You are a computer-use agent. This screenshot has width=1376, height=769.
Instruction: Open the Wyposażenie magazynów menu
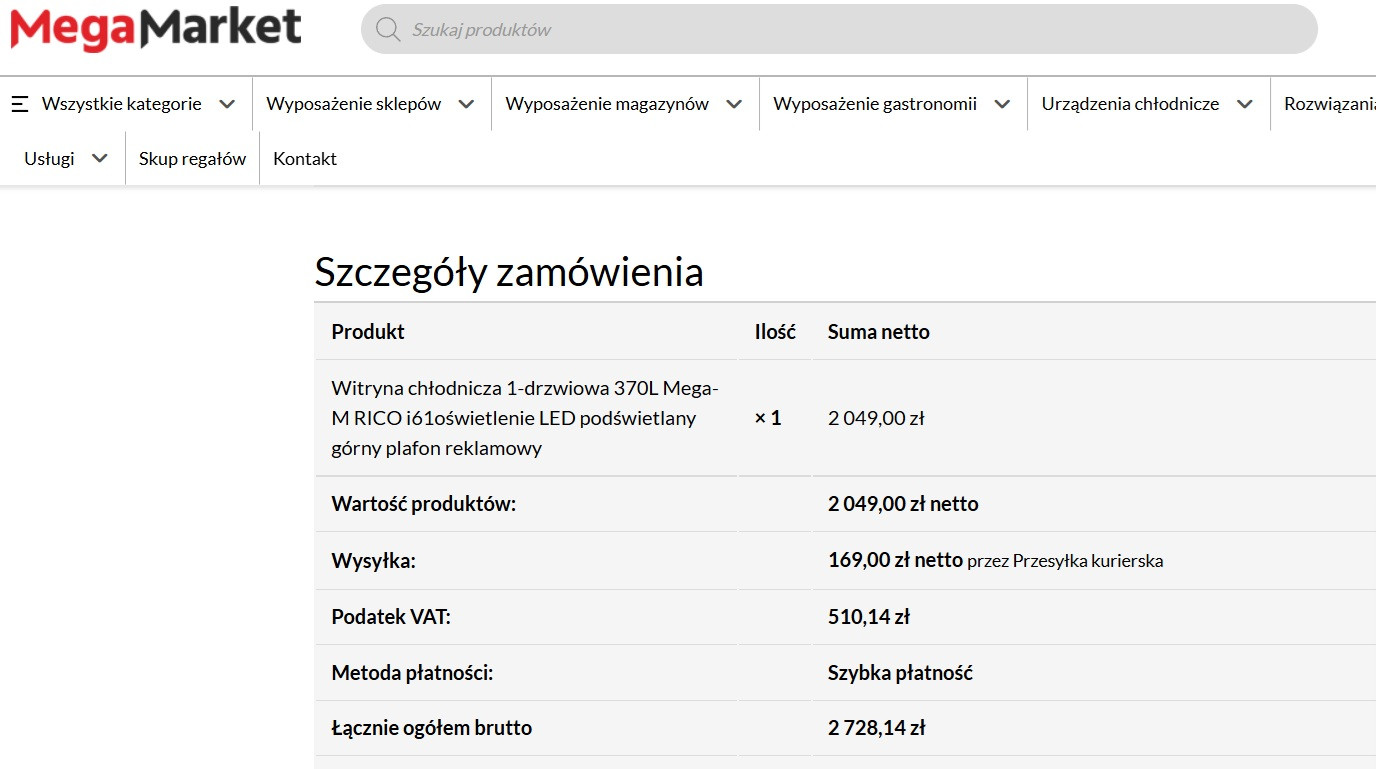[607, 104]
